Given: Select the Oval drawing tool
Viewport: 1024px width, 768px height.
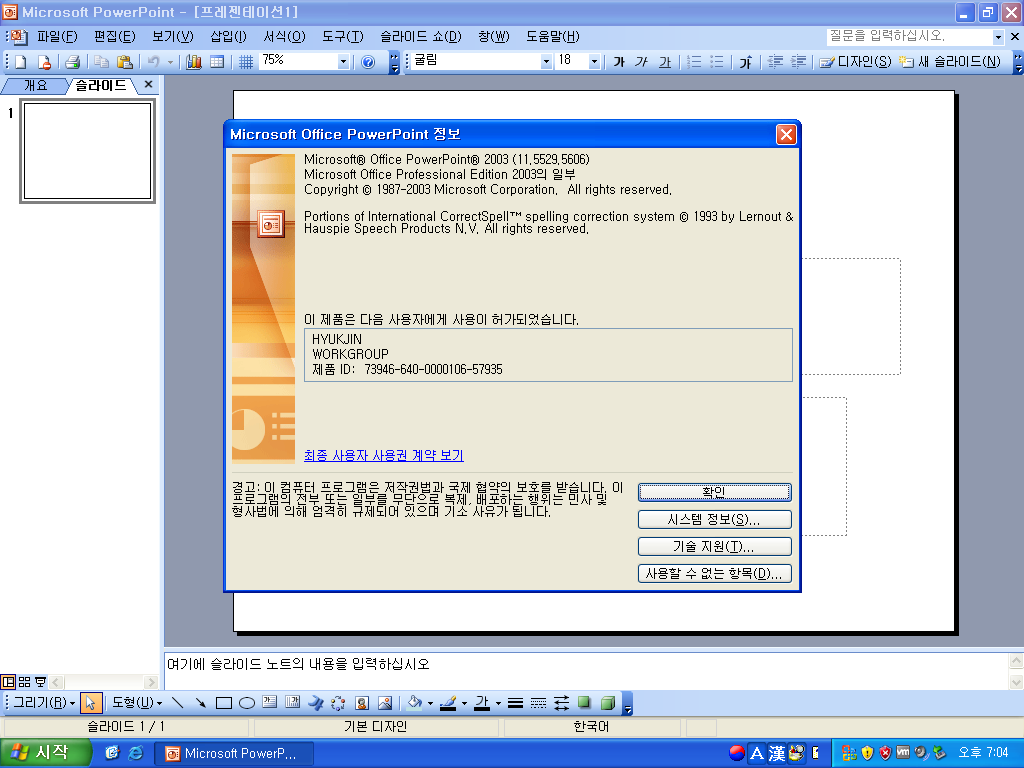Looking at the screenshot, I should [247, 703].
